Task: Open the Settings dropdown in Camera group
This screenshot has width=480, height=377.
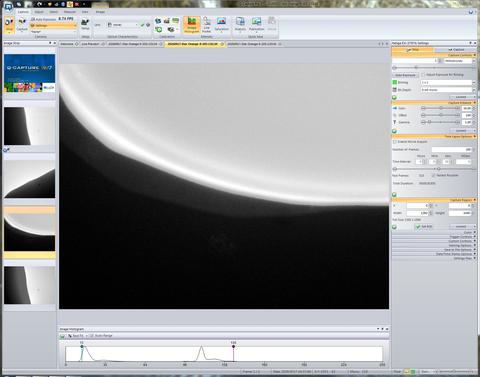Action: pyautogui.click(x=53, y=26)
